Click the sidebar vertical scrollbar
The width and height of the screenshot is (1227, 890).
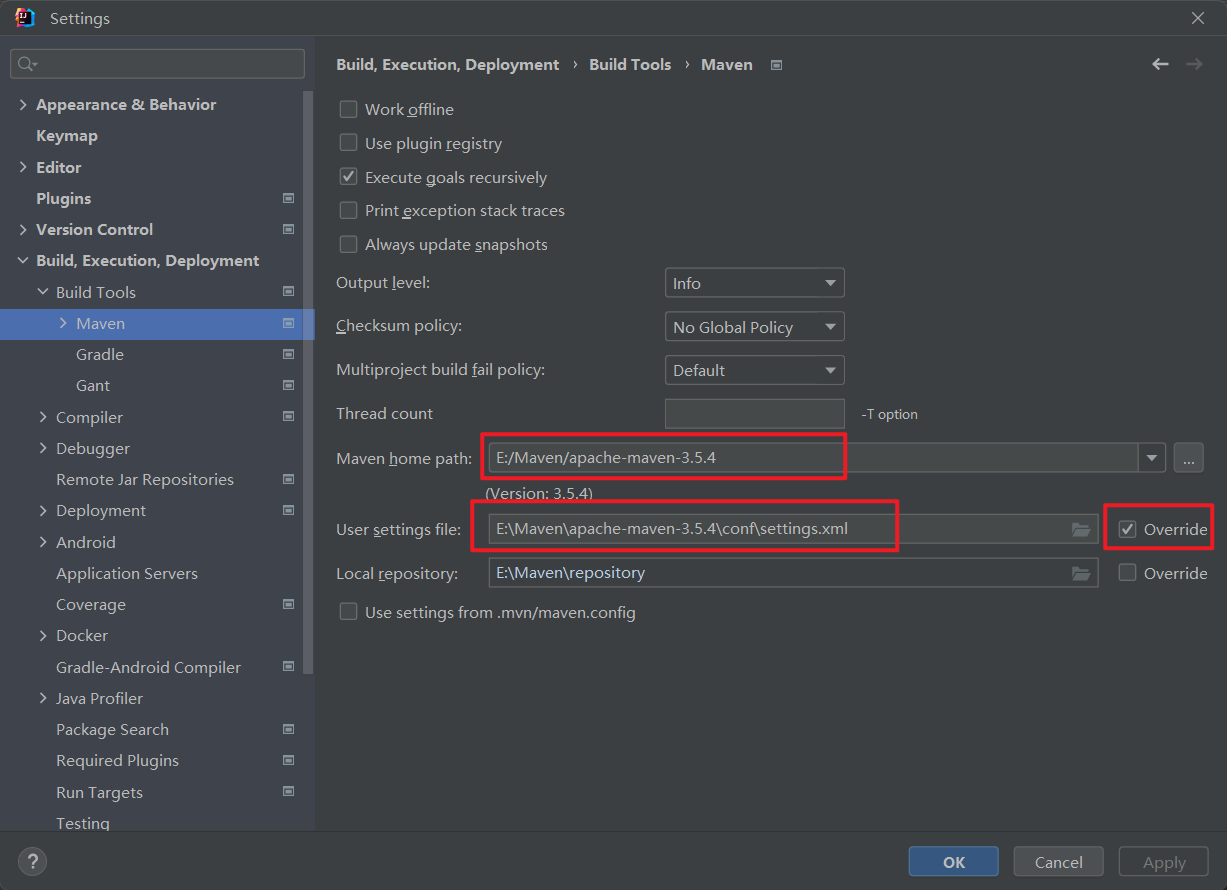point(309,380)
